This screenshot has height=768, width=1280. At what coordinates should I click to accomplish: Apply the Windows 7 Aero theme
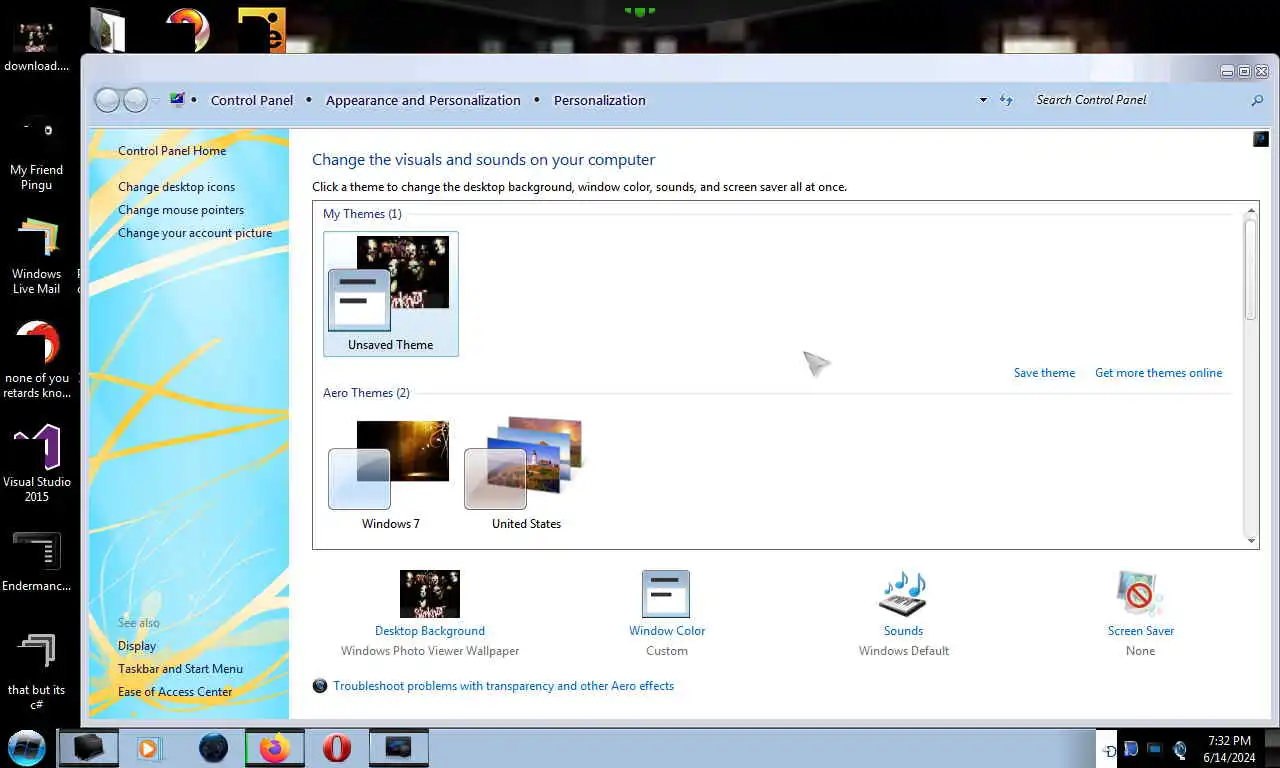point(390,474)
